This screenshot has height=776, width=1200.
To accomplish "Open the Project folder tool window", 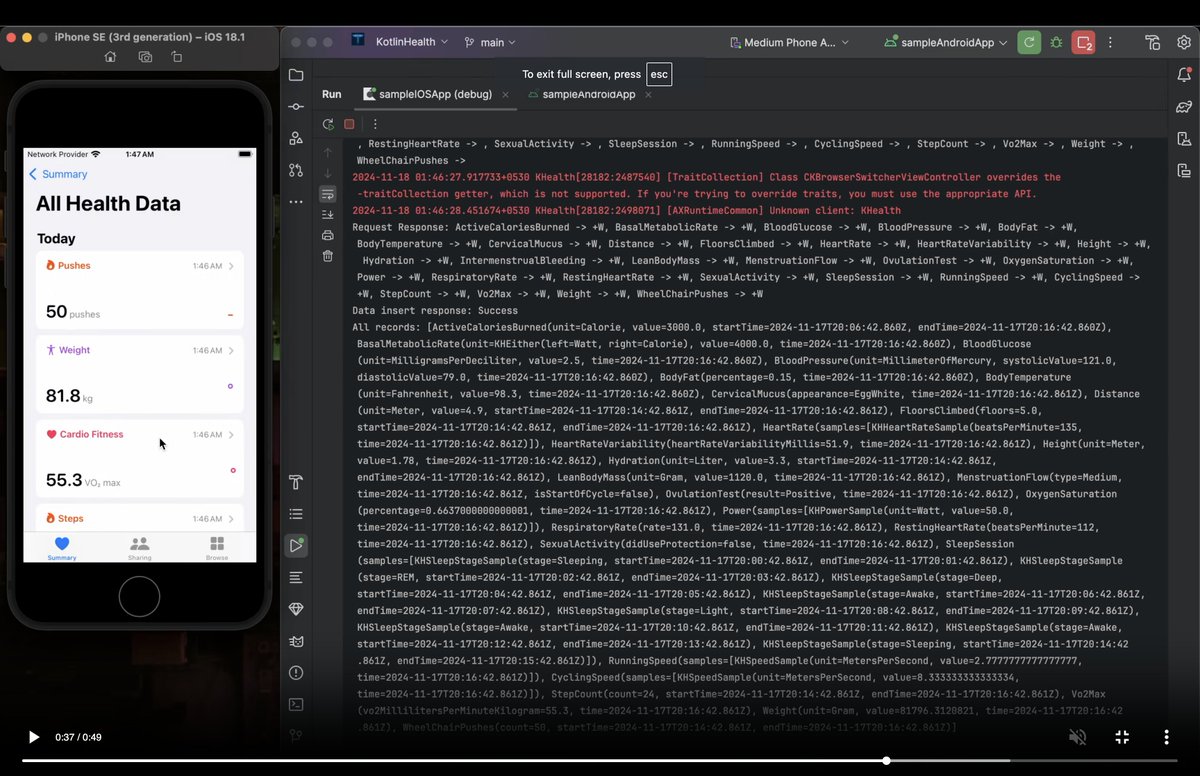I will pos(296,75).
